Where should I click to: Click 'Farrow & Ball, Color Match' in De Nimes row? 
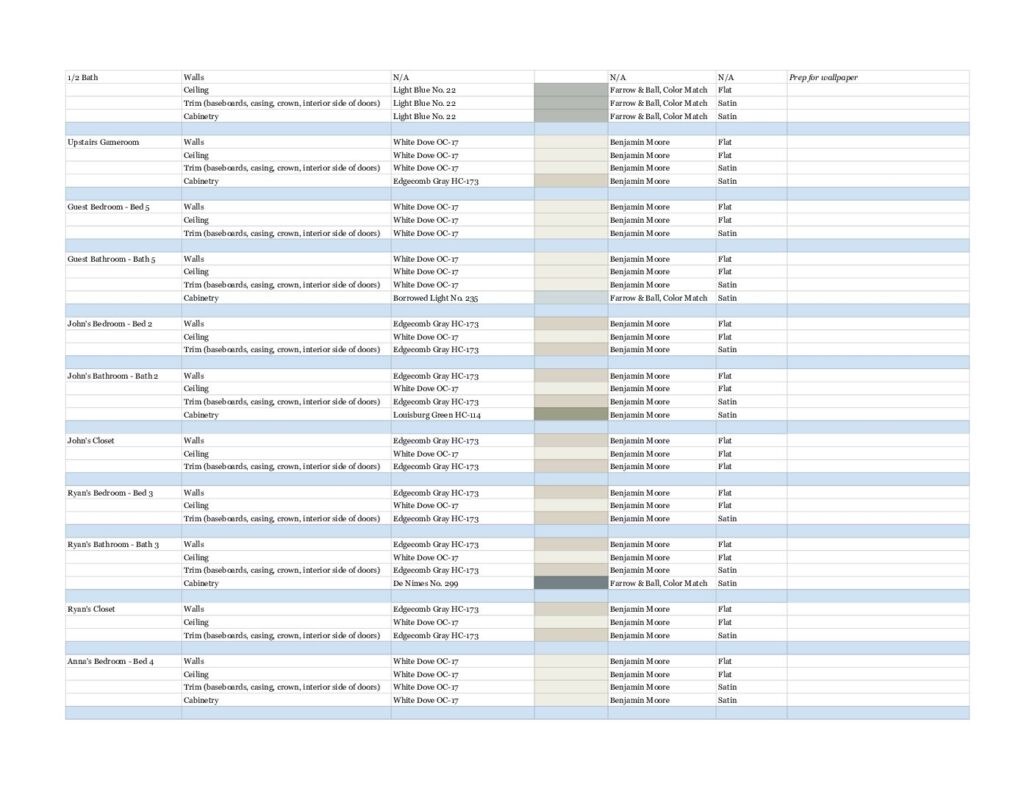658,583
